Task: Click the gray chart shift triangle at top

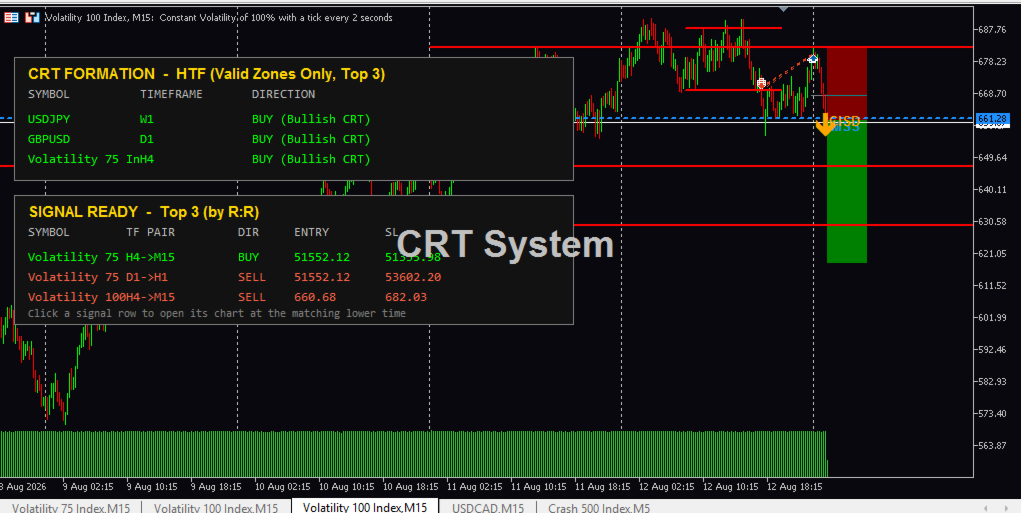Action: [783, 9]
